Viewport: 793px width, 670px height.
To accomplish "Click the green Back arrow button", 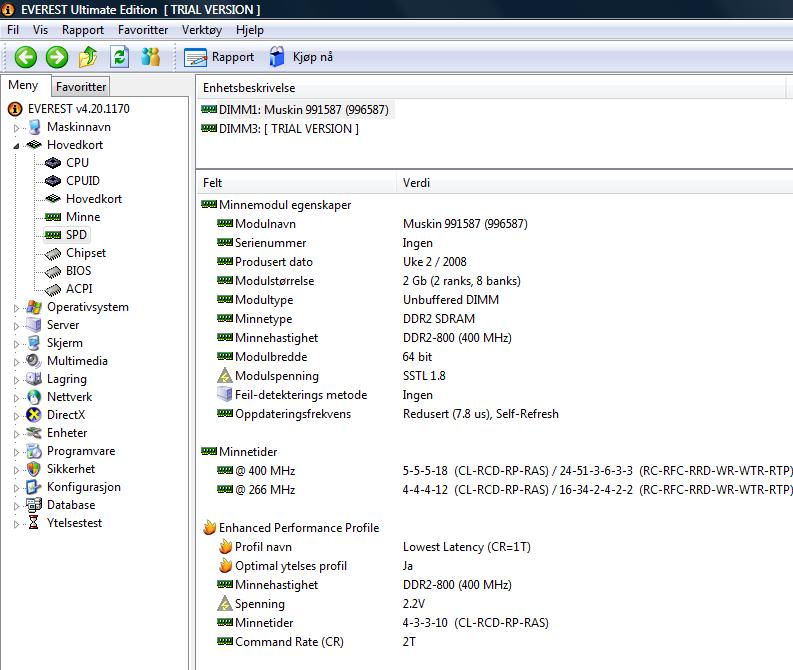I will pyautogui.click(x=25, y=57).
